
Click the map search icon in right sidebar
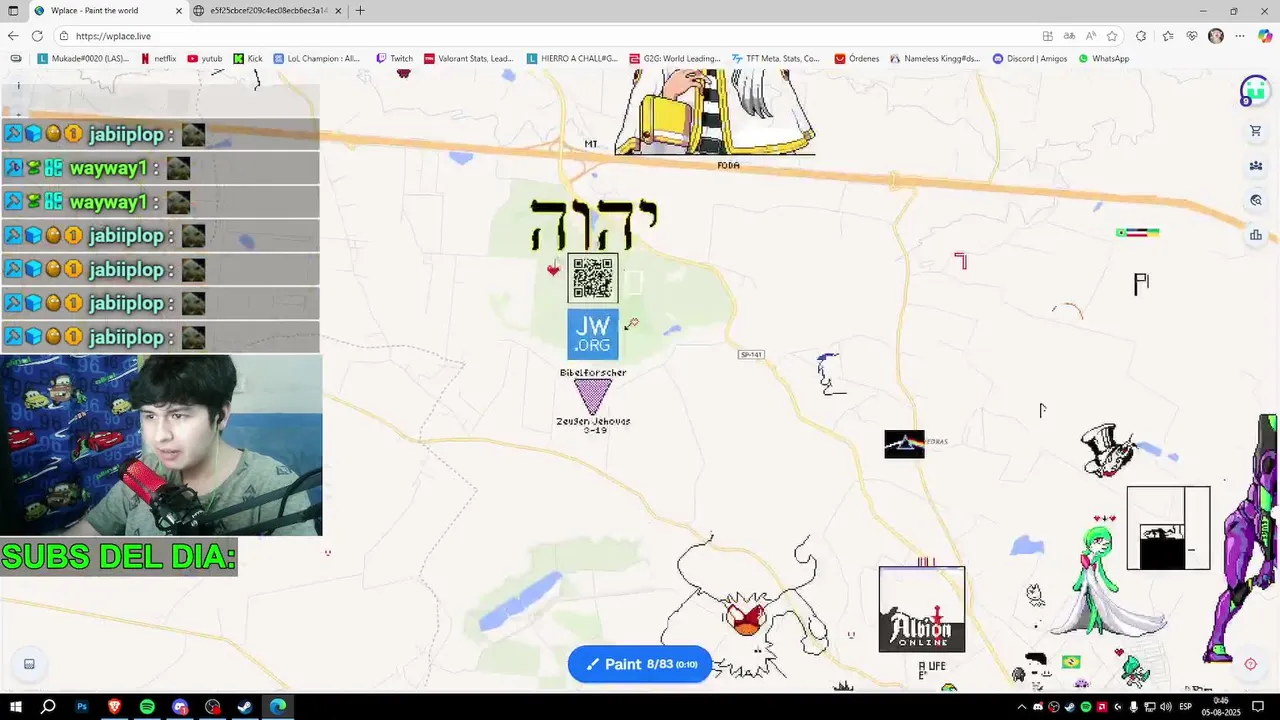[1256, 200]
